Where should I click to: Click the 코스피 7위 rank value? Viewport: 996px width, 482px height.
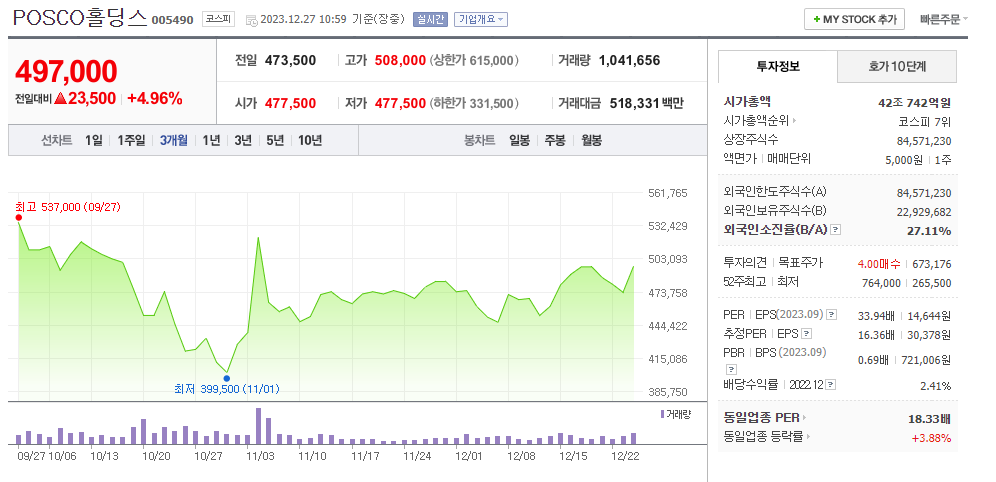[x=924, y=121]
